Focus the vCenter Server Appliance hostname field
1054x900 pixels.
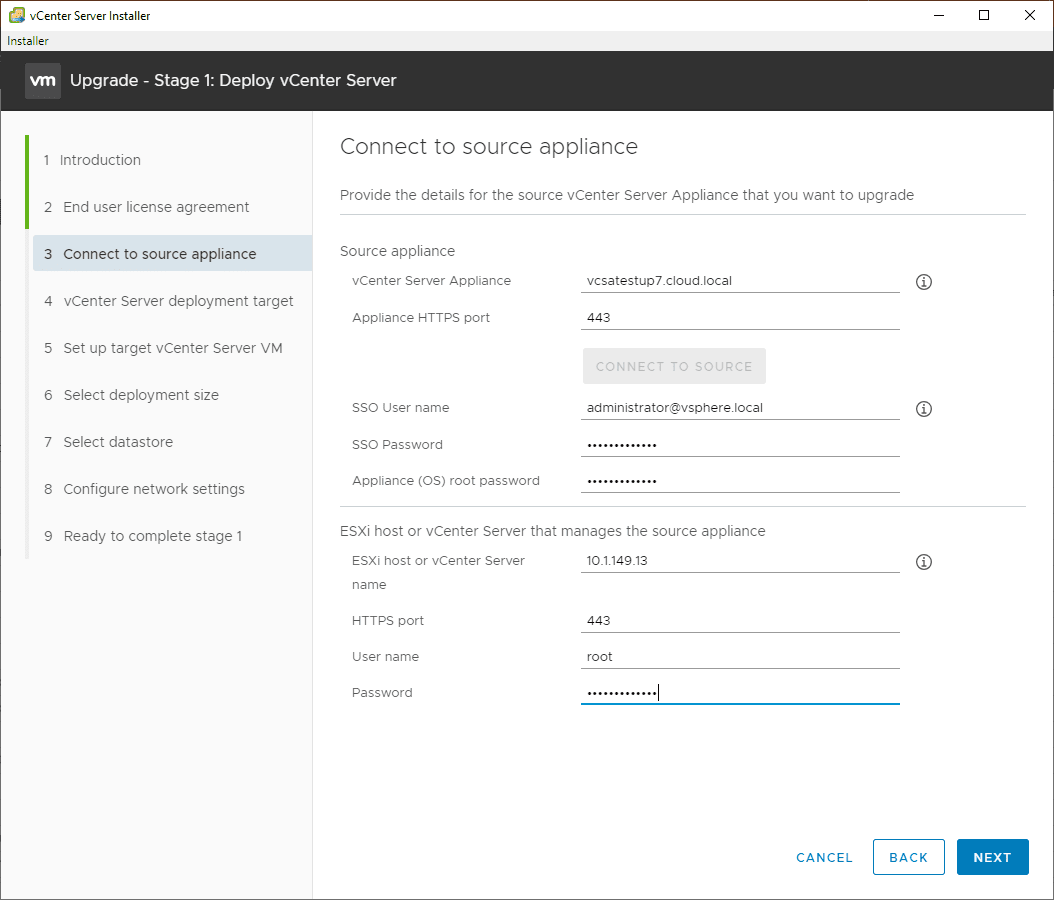click(x=740, y=281)
